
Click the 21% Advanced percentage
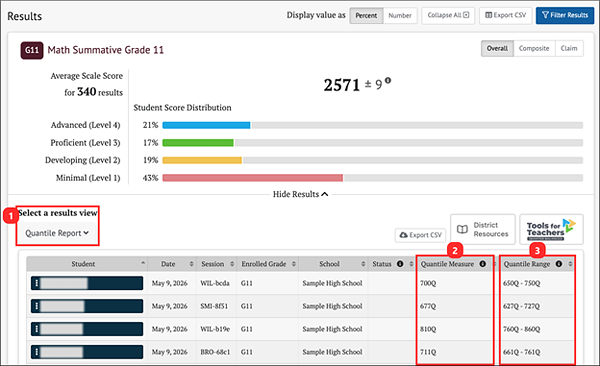coord(150,125)
